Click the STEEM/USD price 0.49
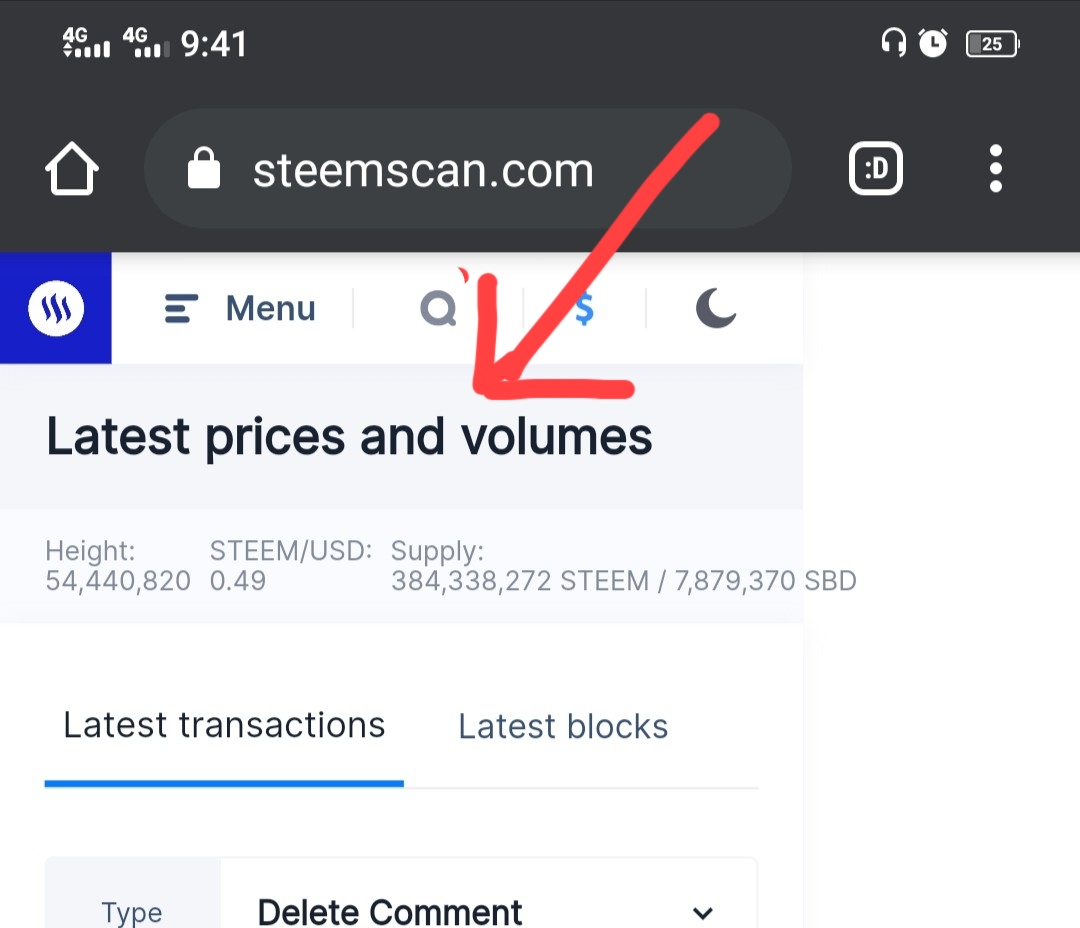The width and height of the screenshot is (1080, 928). coord(238,581)
